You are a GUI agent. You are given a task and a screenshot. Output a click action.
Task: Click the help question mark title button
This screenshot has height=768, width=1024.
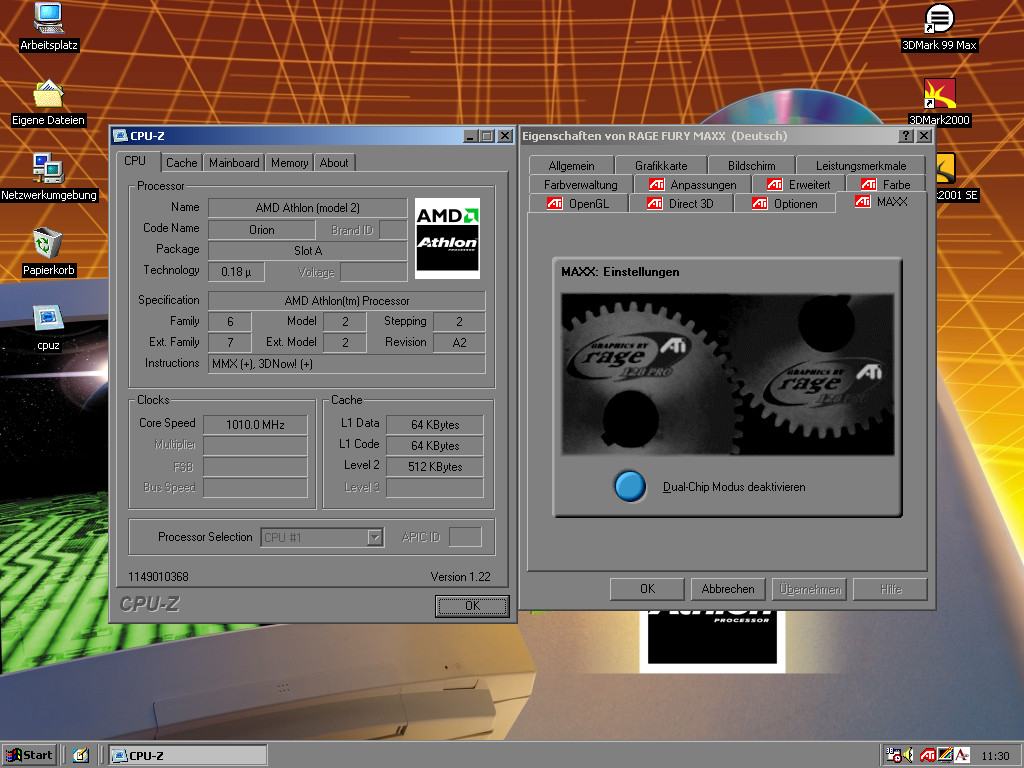click(x=906, y=136)
